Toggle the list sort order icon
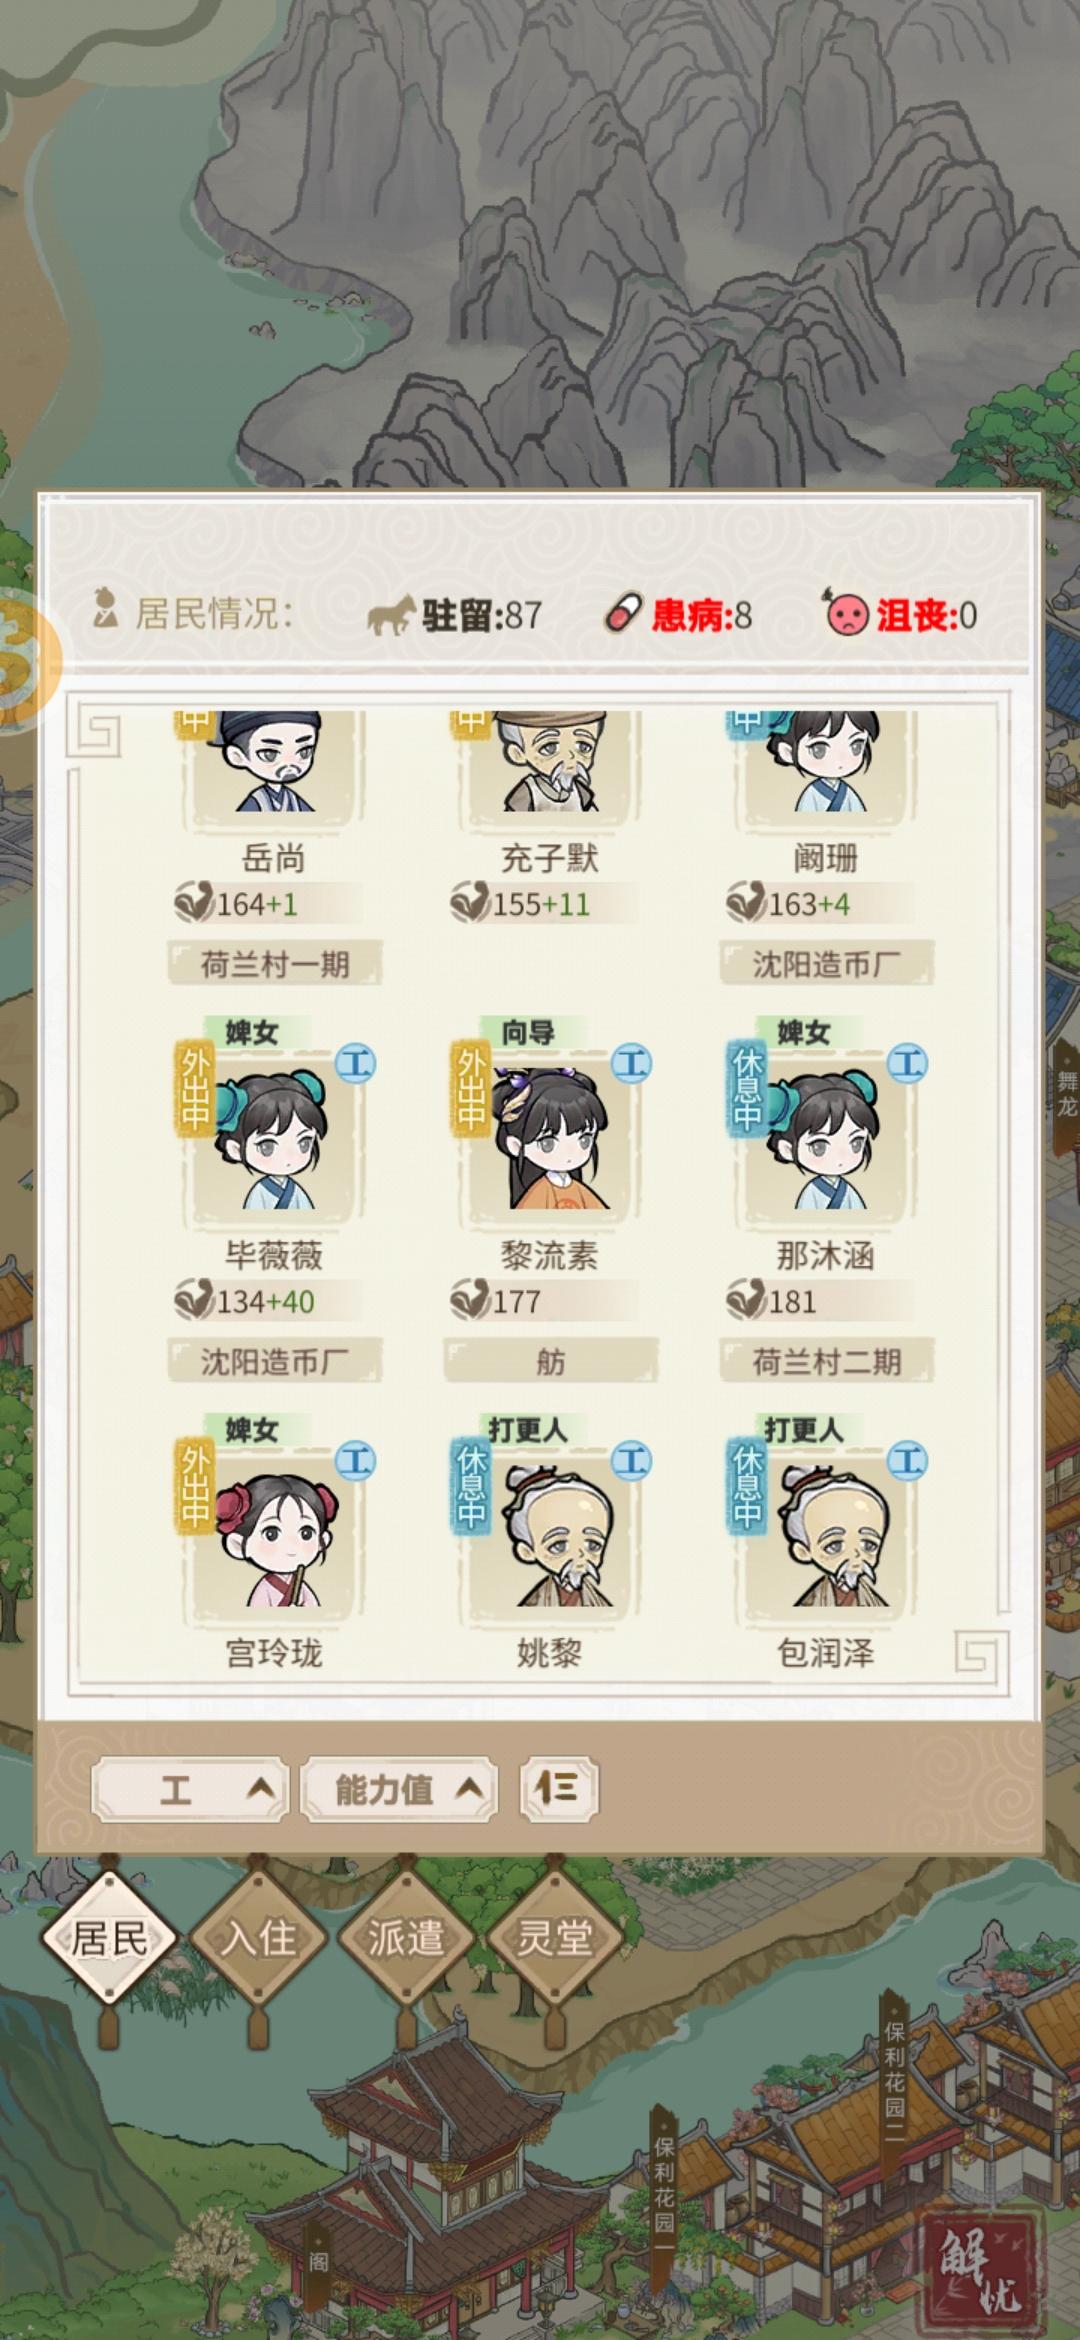Viewport: 1080px width, 2340px height. tap(558, 1788)
